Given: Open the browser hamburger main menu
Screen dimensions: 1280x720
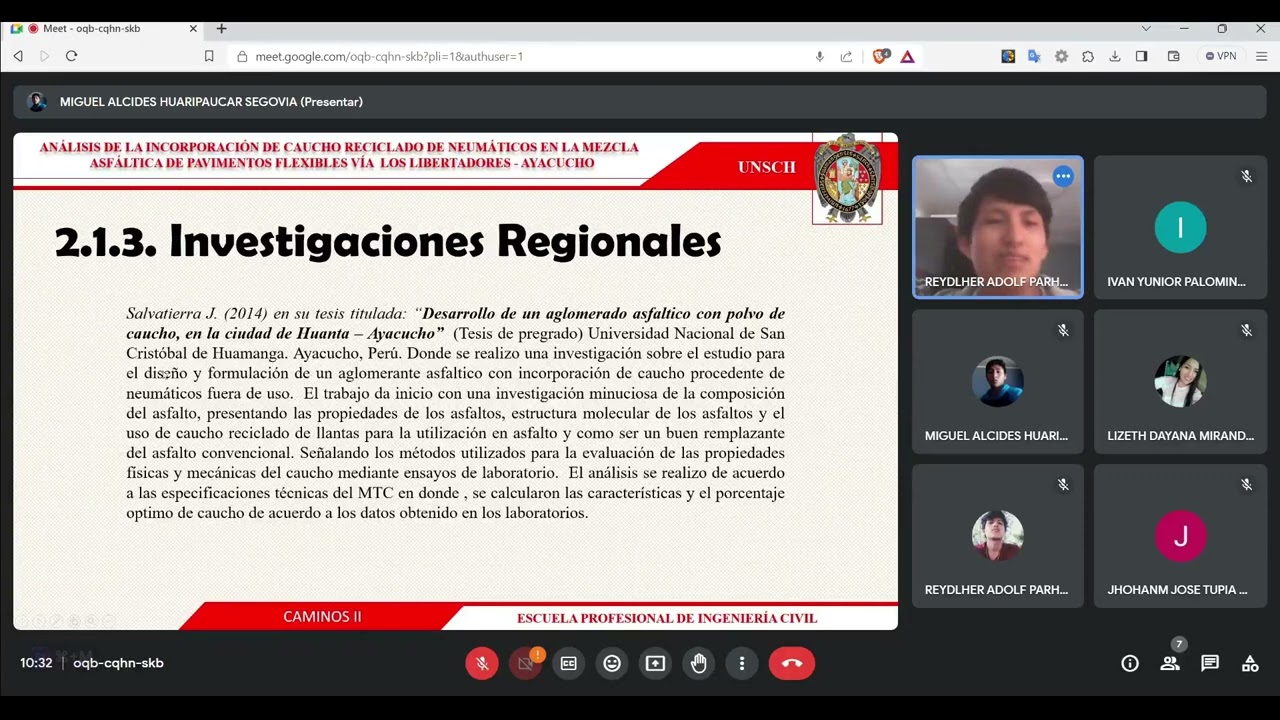Looking at the screenshot, I should tap(1260, 56).
